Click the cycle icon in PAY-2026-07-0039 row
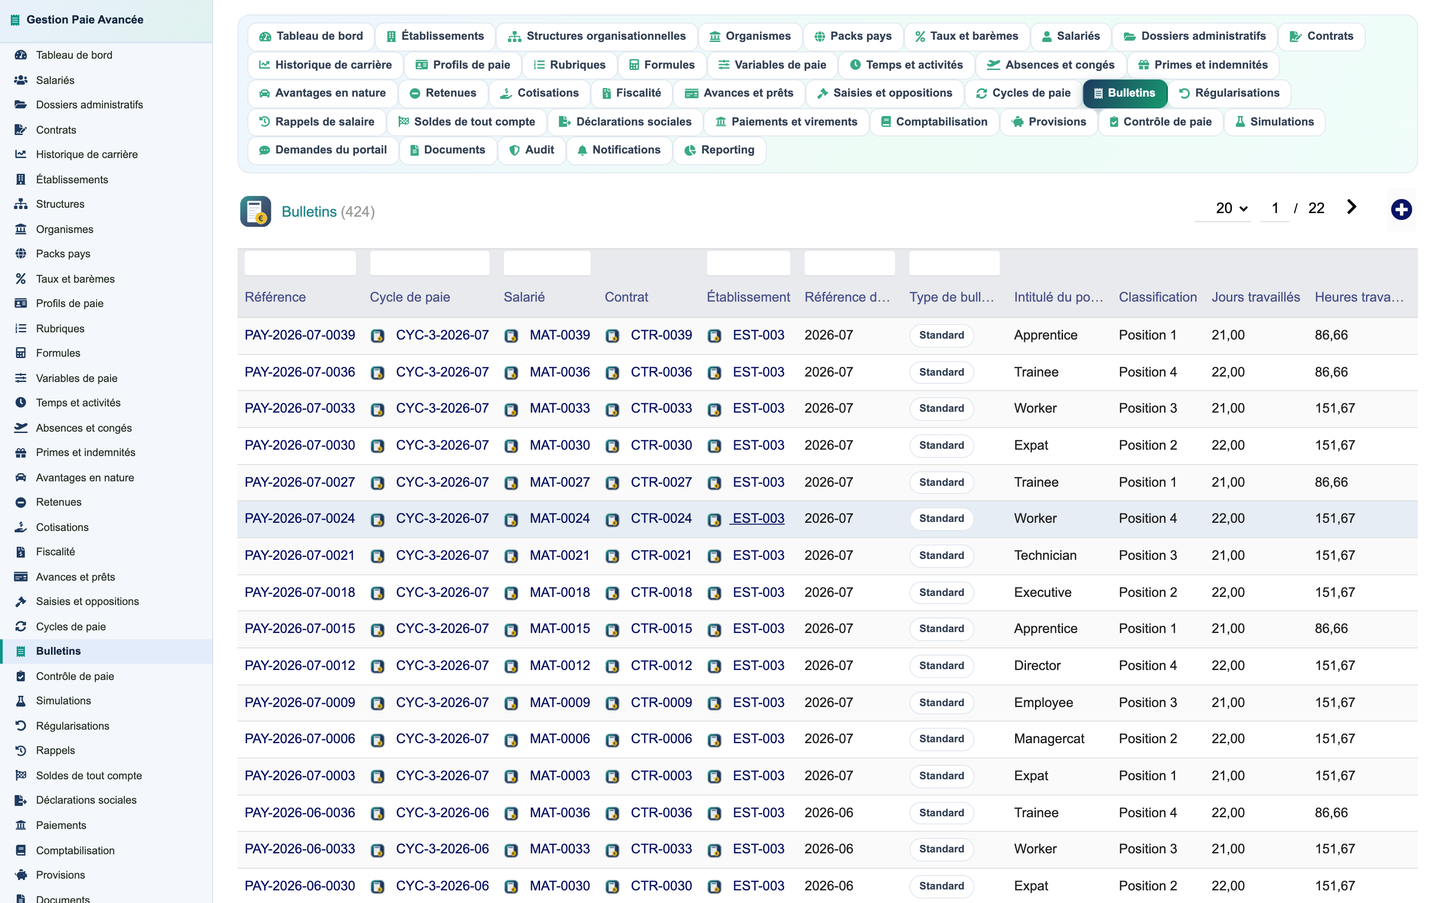 pyautogui.click(x=378, y=336)
